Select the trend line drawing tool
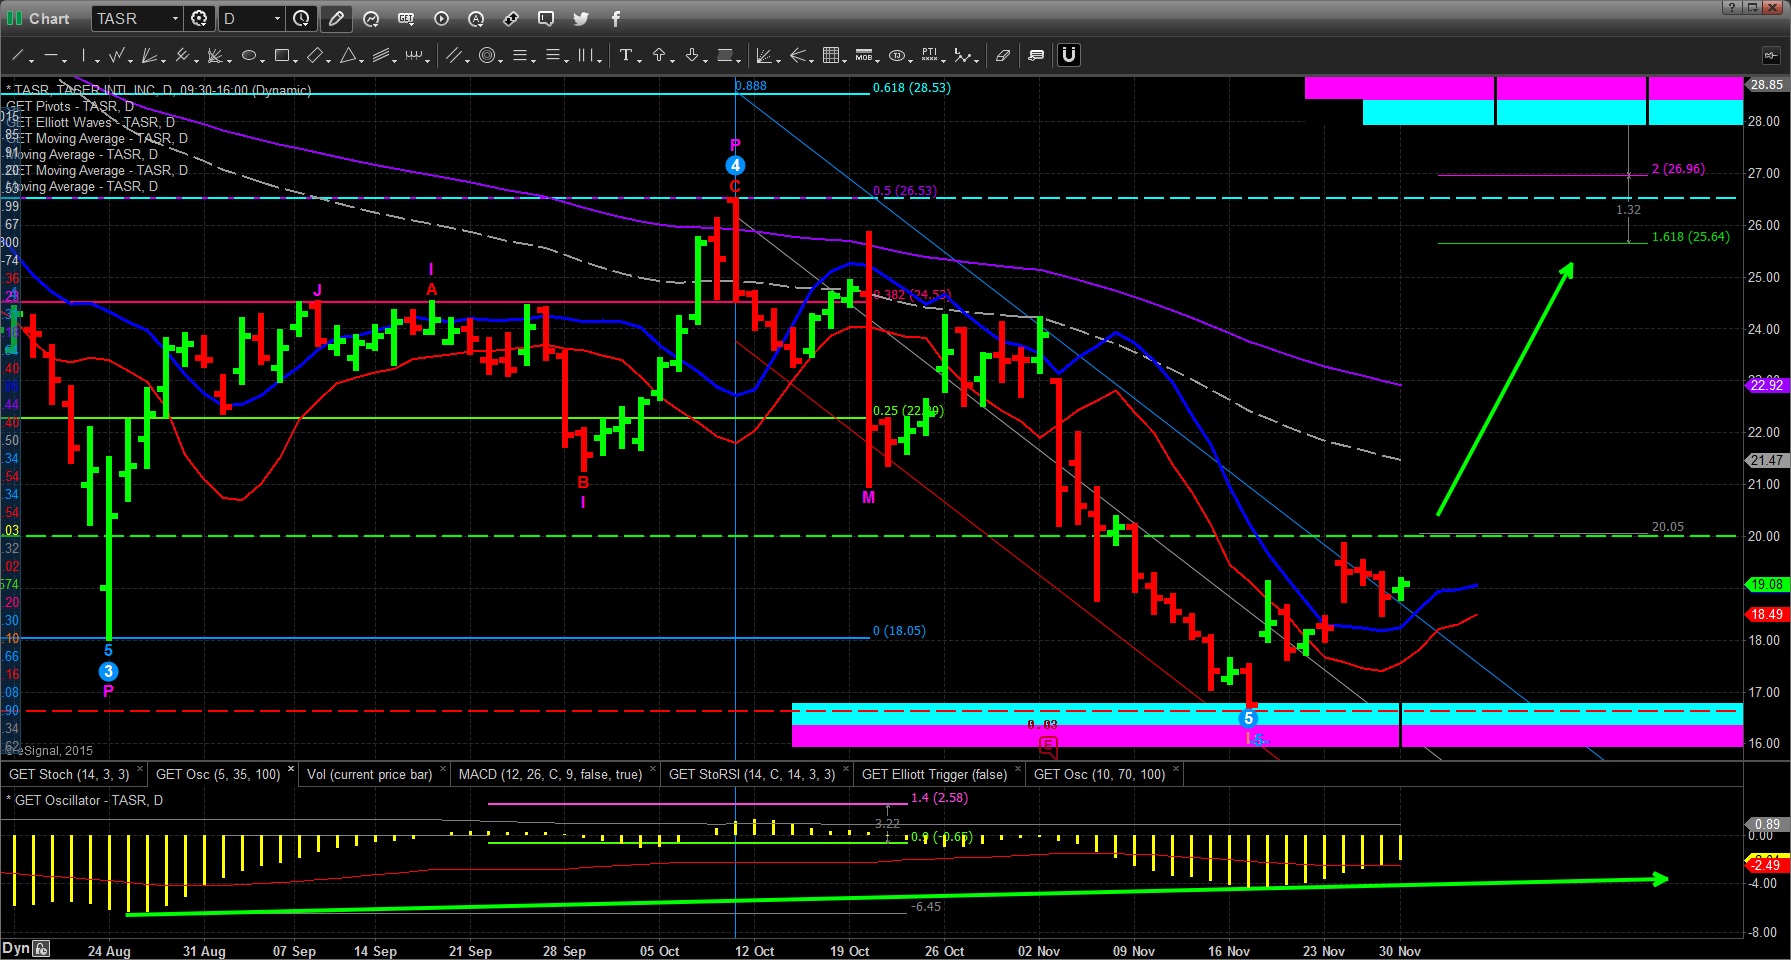This screenshot has width=1791, height=960. pyautogui.click(x=17, y=56)
